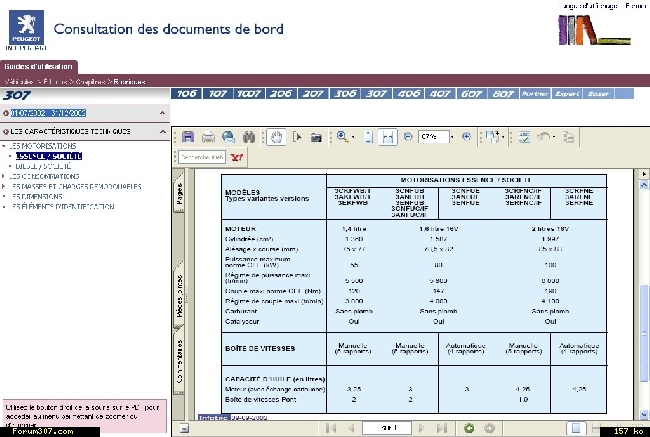The height and width of the screenshot is (437, 650).
Task: Open zoom percentage dropdown arrow
Action: pos(452,137)
